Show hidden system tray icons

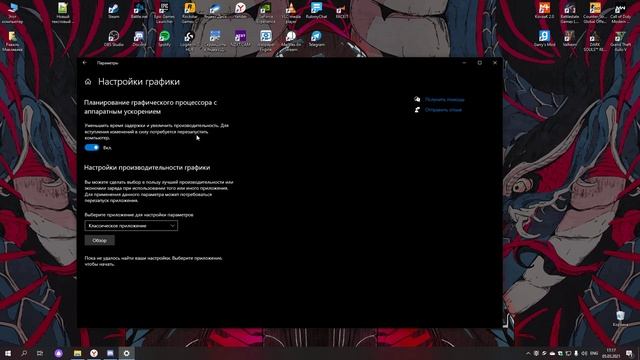pyautogui.click(x=528, y=353)
